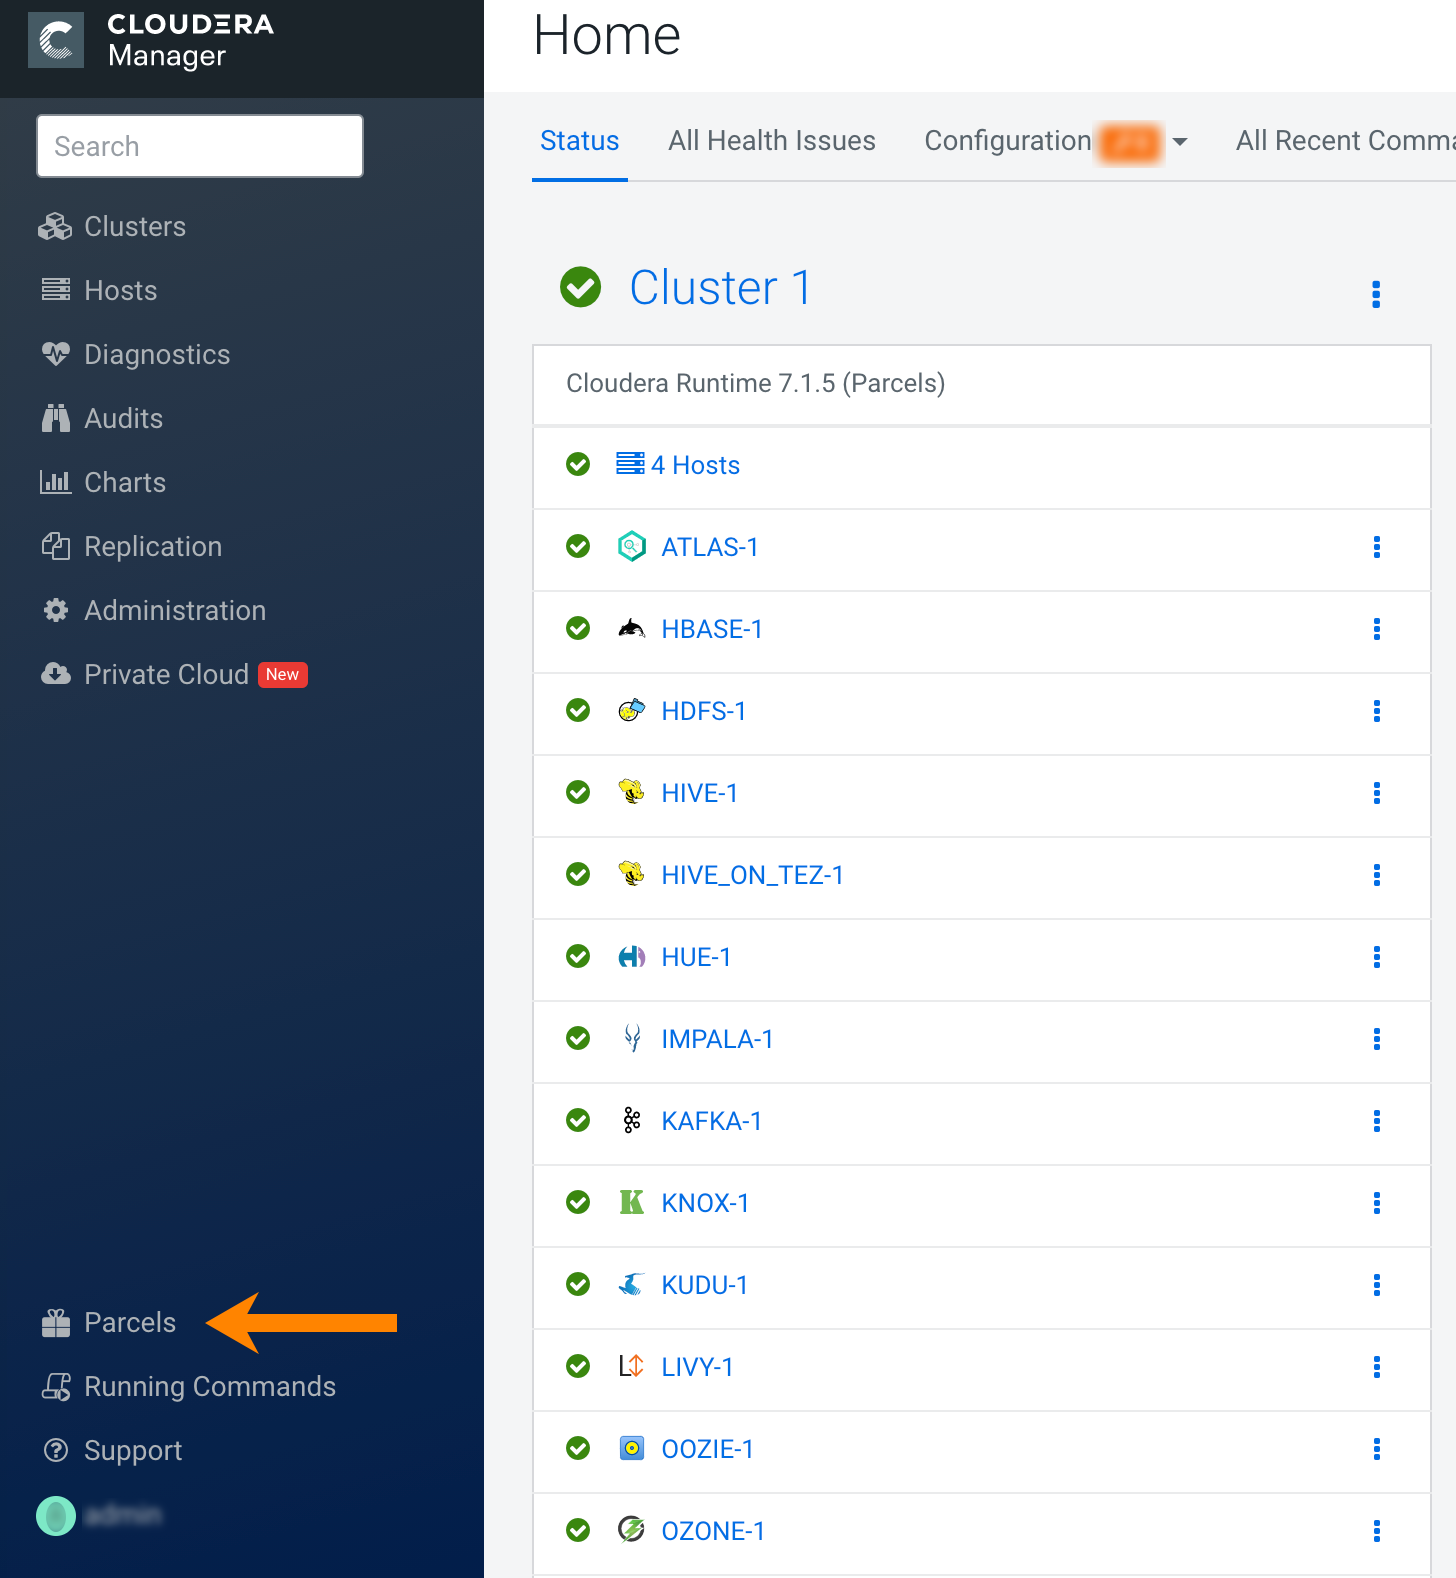Click the admin user avatar
Screen dimensions: 1456x1578
(x=56, y=1516)
